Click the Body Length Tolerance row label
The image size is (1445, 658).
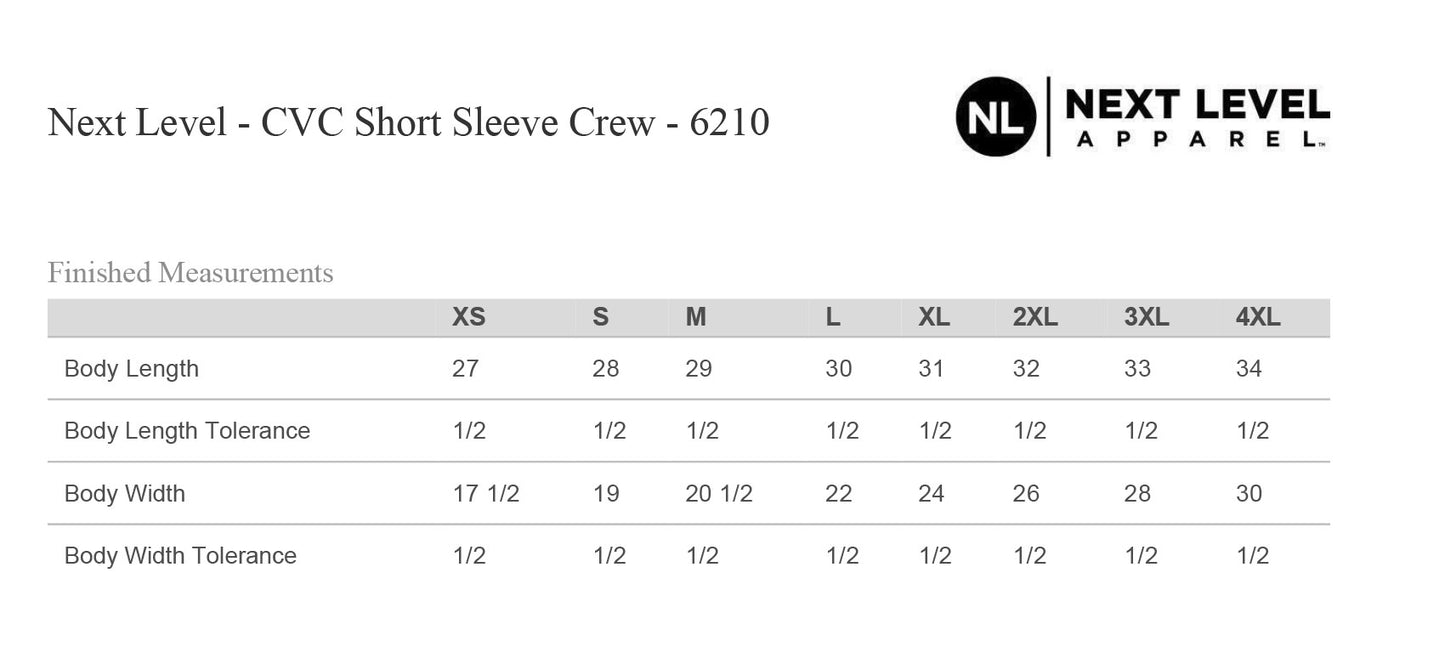pos(187,431)
